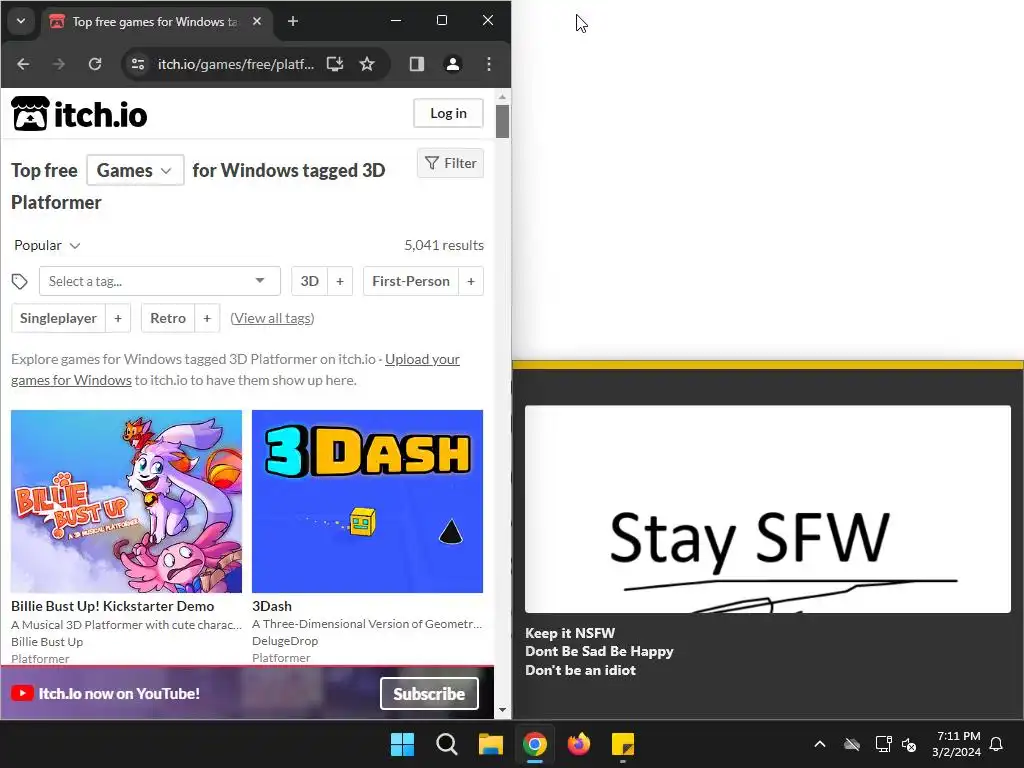This screenshot has width=1024, height=768.
Task: Click scrollbar down arrow
Action: coord(502,710)
